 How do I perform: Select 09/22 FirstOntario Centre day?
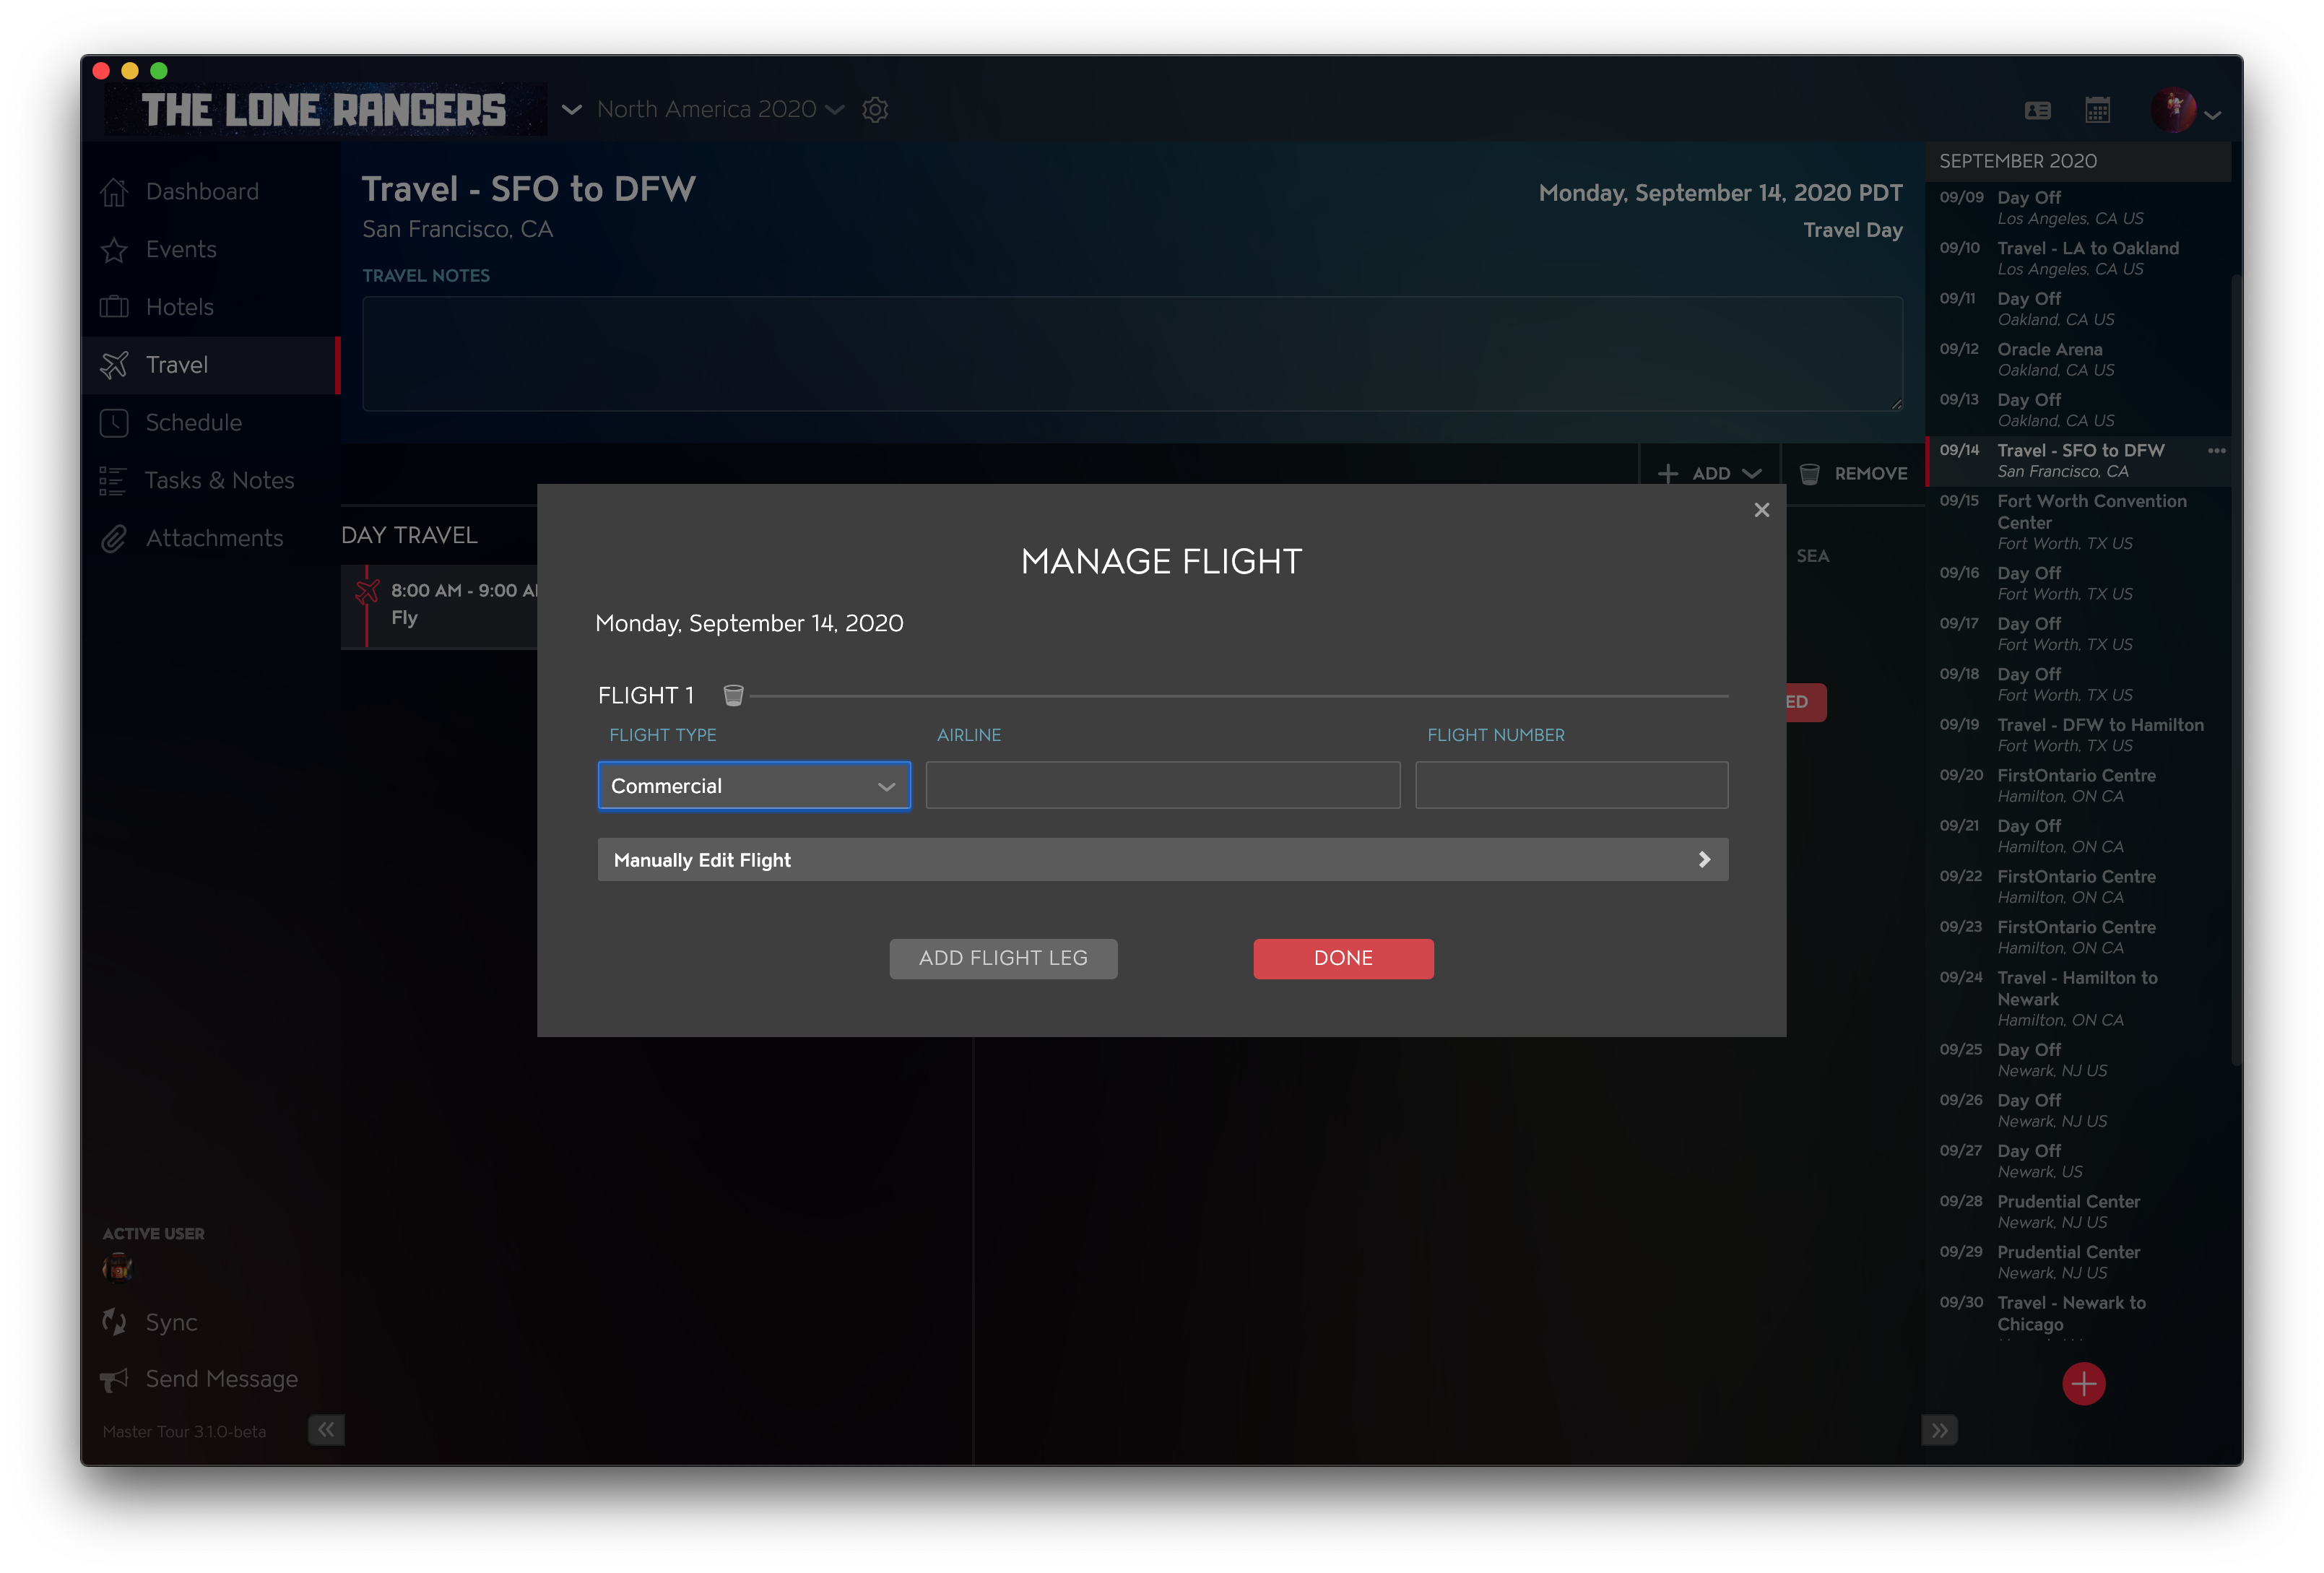pos(2078,886)
